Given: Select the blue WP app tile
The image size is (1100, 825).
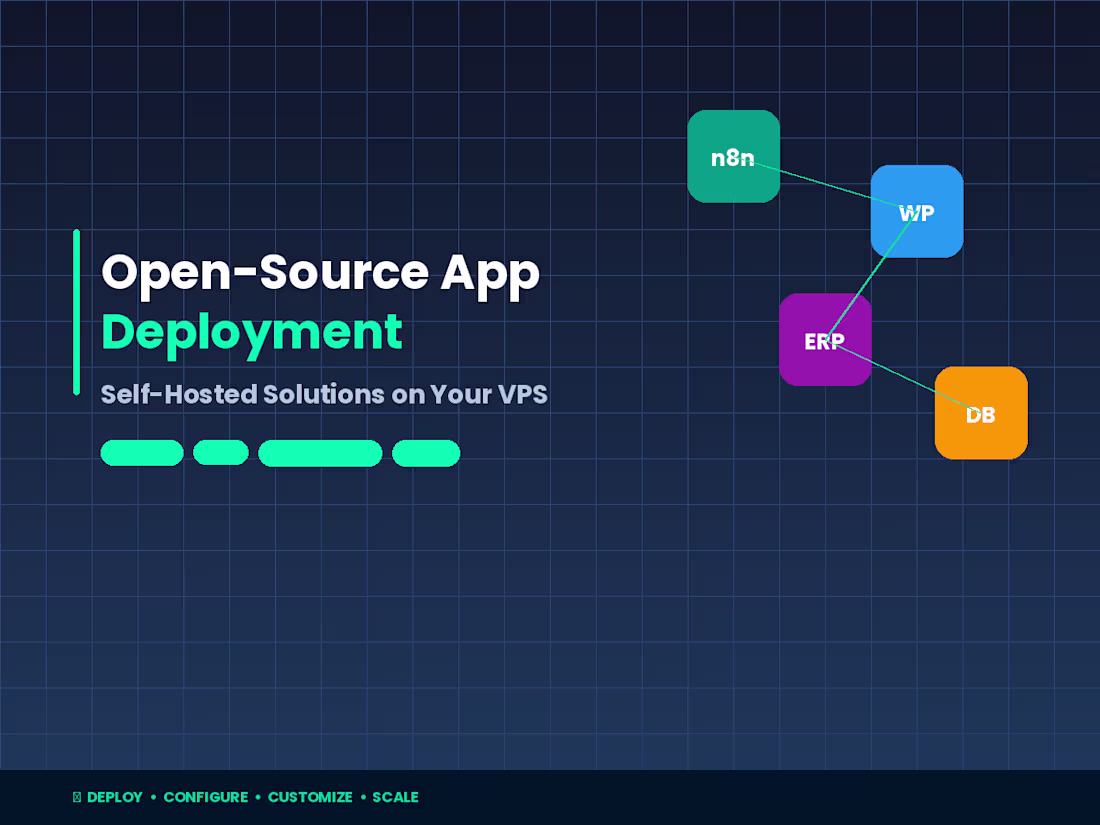Looking at the screenshot, I should tap(916, 211).
